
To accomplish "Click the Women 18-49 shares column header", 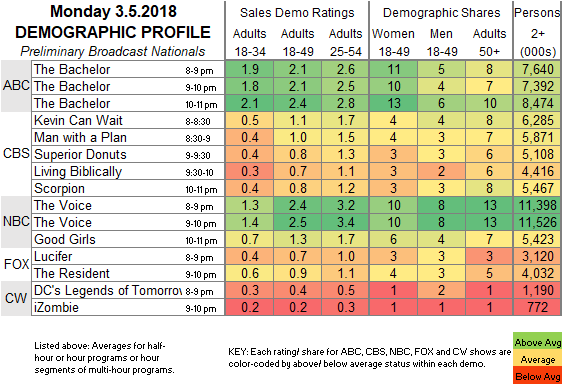I will (x=394, y=43).
